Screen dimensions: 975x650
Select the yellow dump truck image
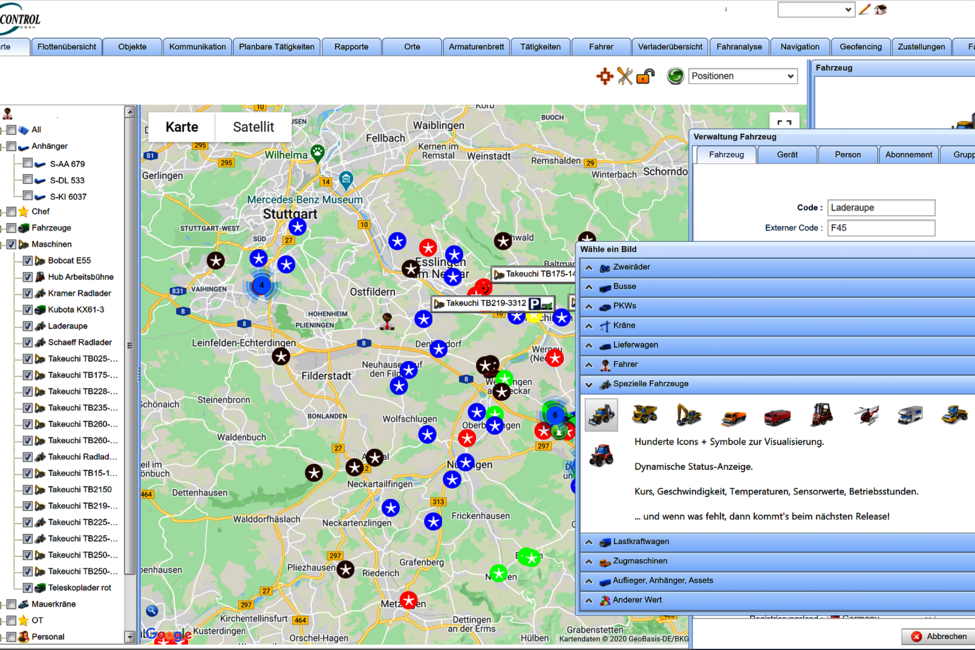[645, 414]
